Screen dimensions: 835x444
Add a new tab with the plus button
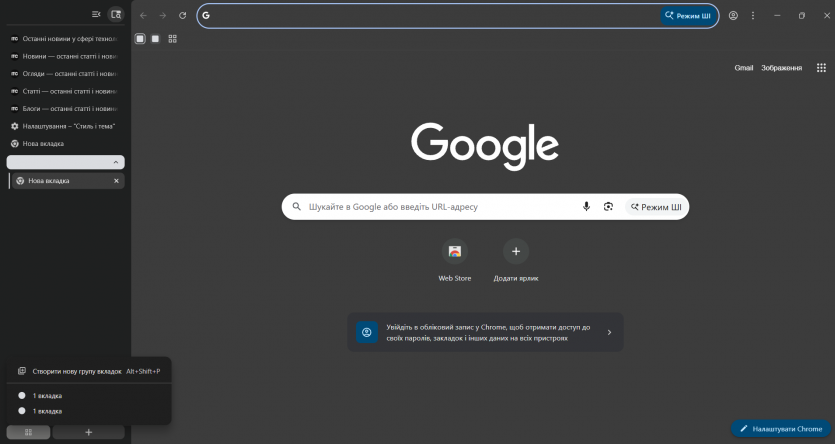pyautogui.click(x=88, y=432)
